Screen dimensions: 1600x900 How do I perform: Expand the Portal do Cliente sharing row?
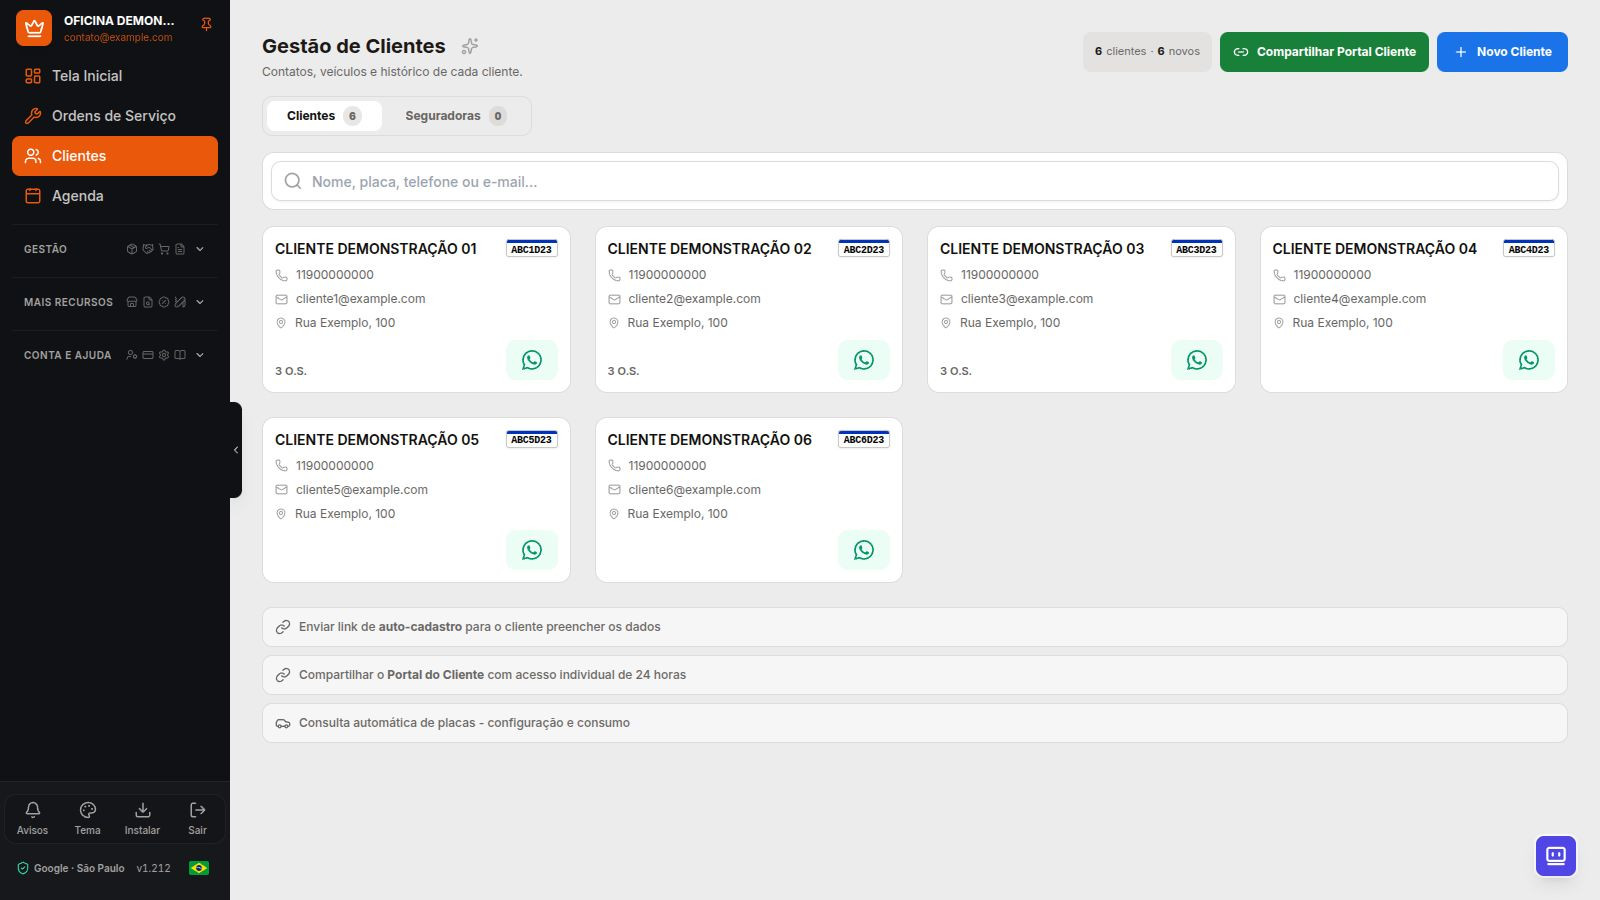click(x=914, y=675)
